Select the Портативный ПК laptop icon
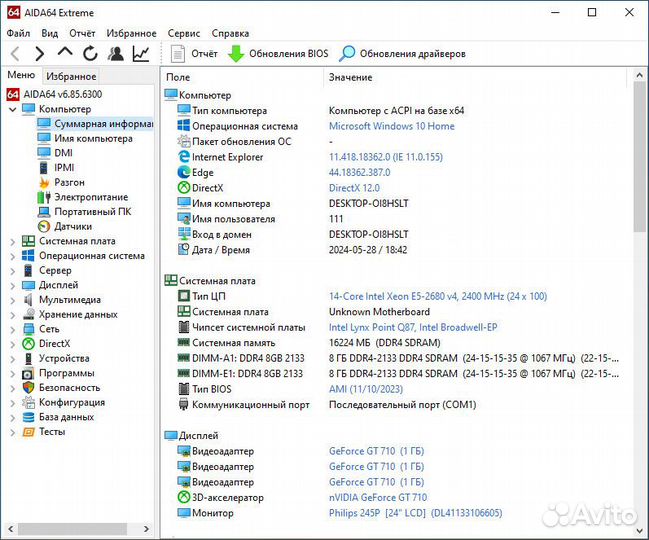The image size is (649, 540). [44, 211]
